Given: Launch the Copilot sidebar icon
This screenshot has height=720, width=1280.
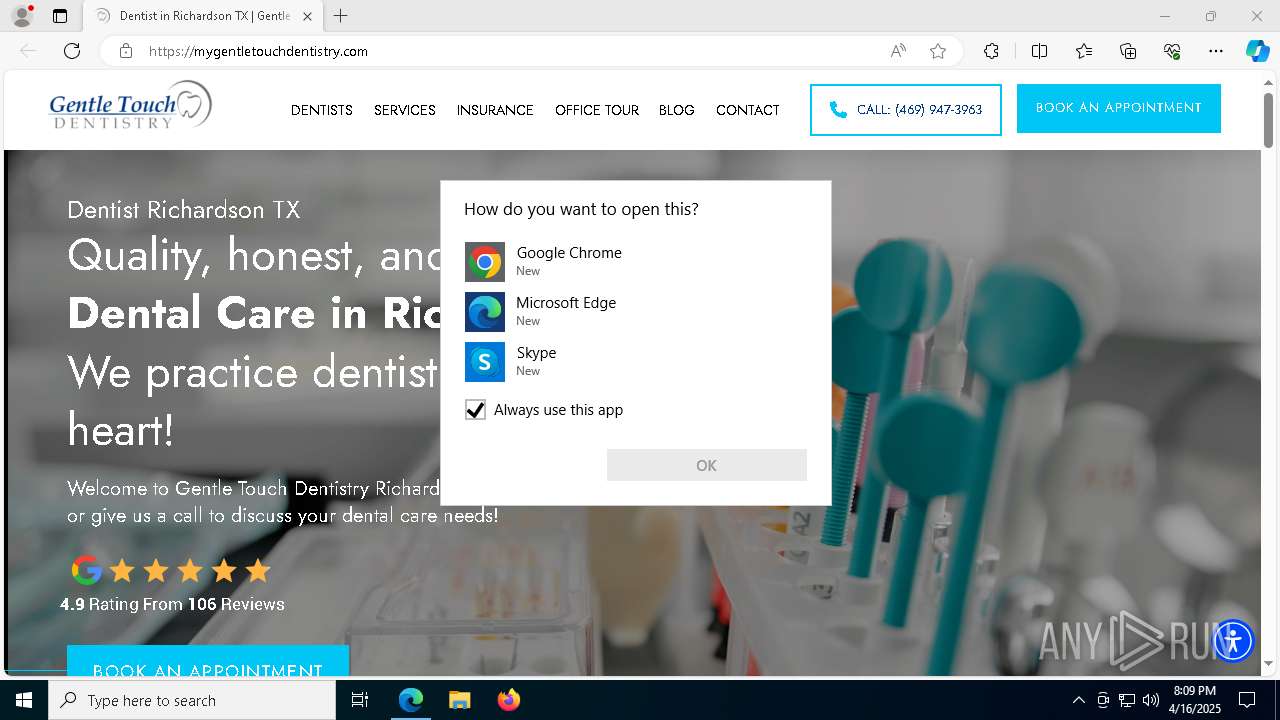Looking at the screenshot, I should 1257,51.
